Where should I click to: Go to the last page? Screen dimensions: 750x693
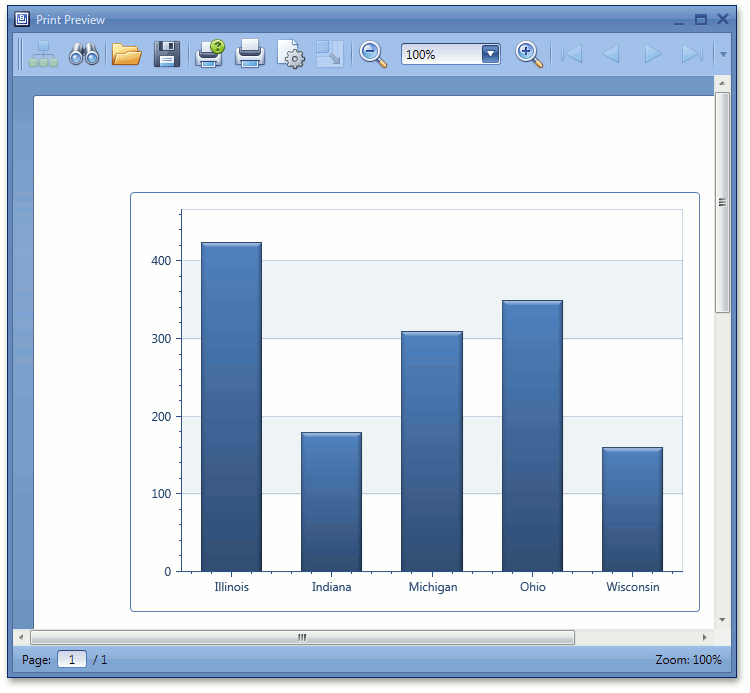(692, 54)
